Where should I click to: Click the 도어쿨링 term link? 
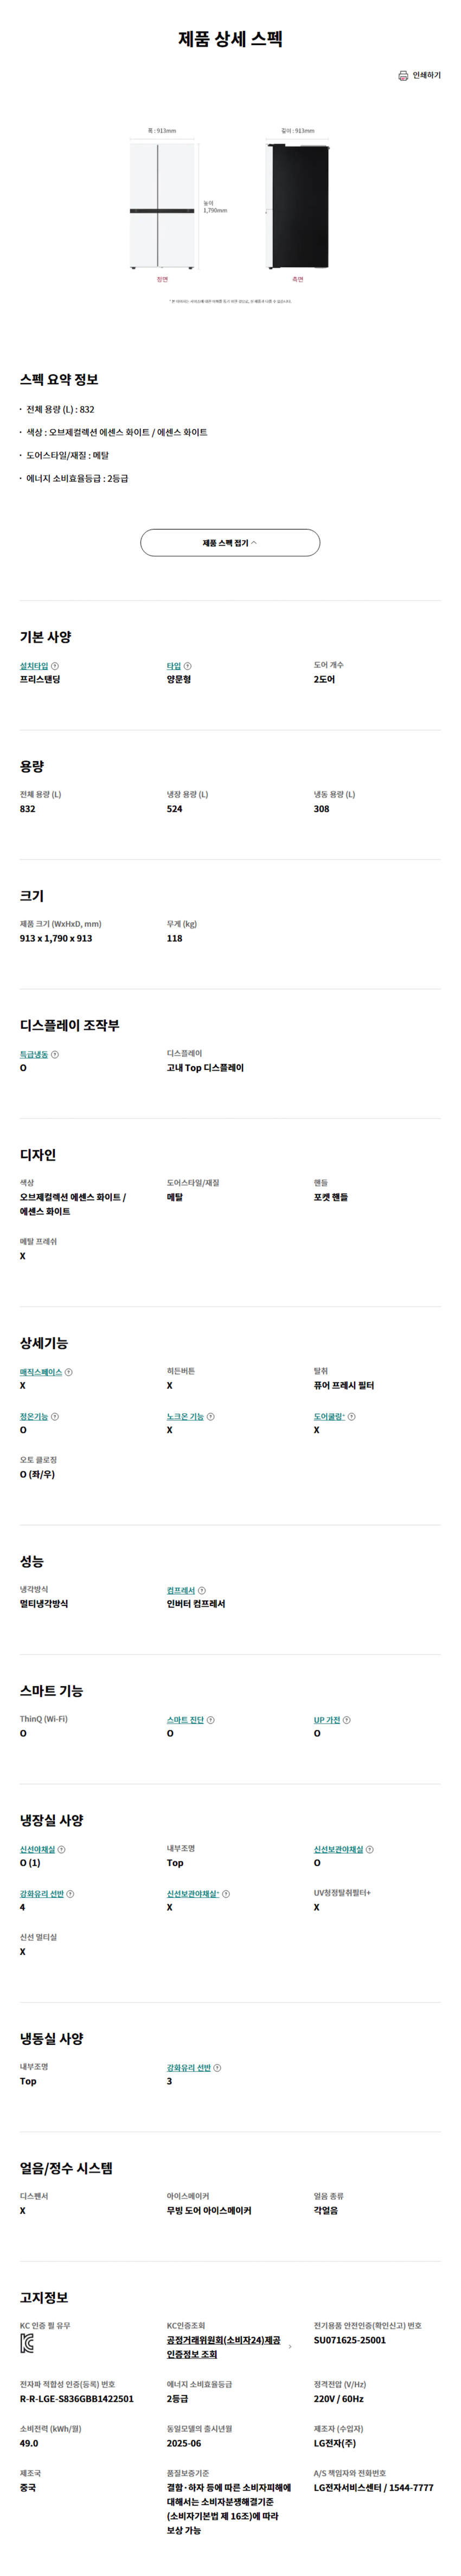(329, 1416)
